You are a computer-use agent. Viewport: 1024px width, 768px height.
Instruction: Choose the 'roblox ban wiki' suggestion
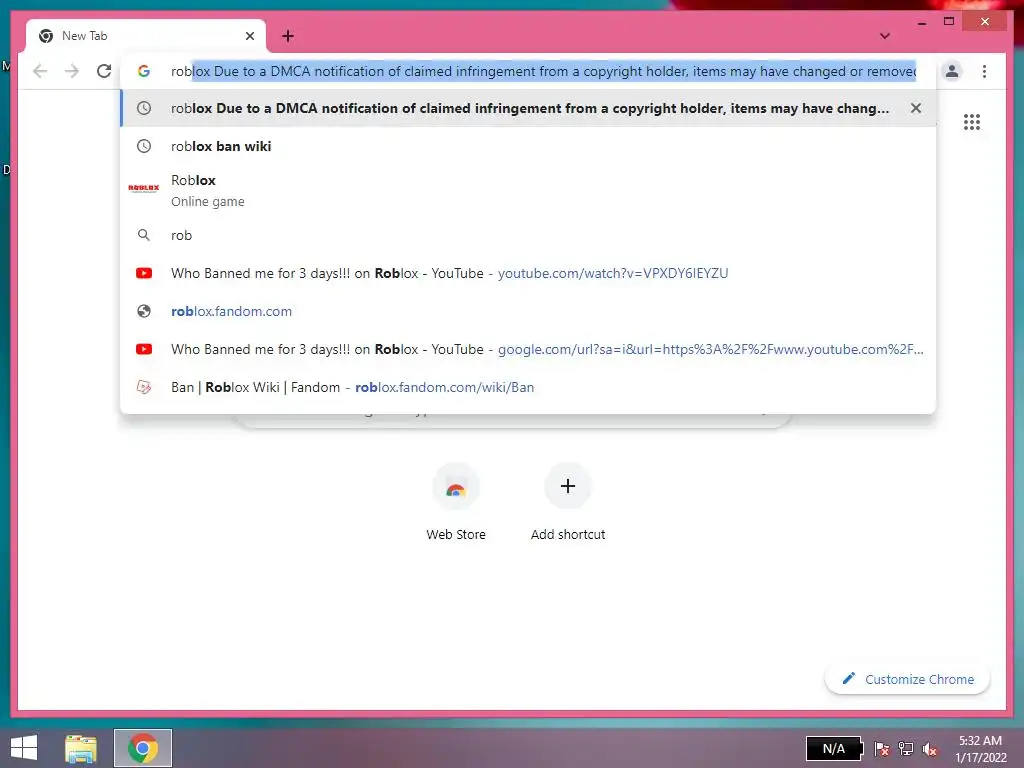tap(528, 146)
